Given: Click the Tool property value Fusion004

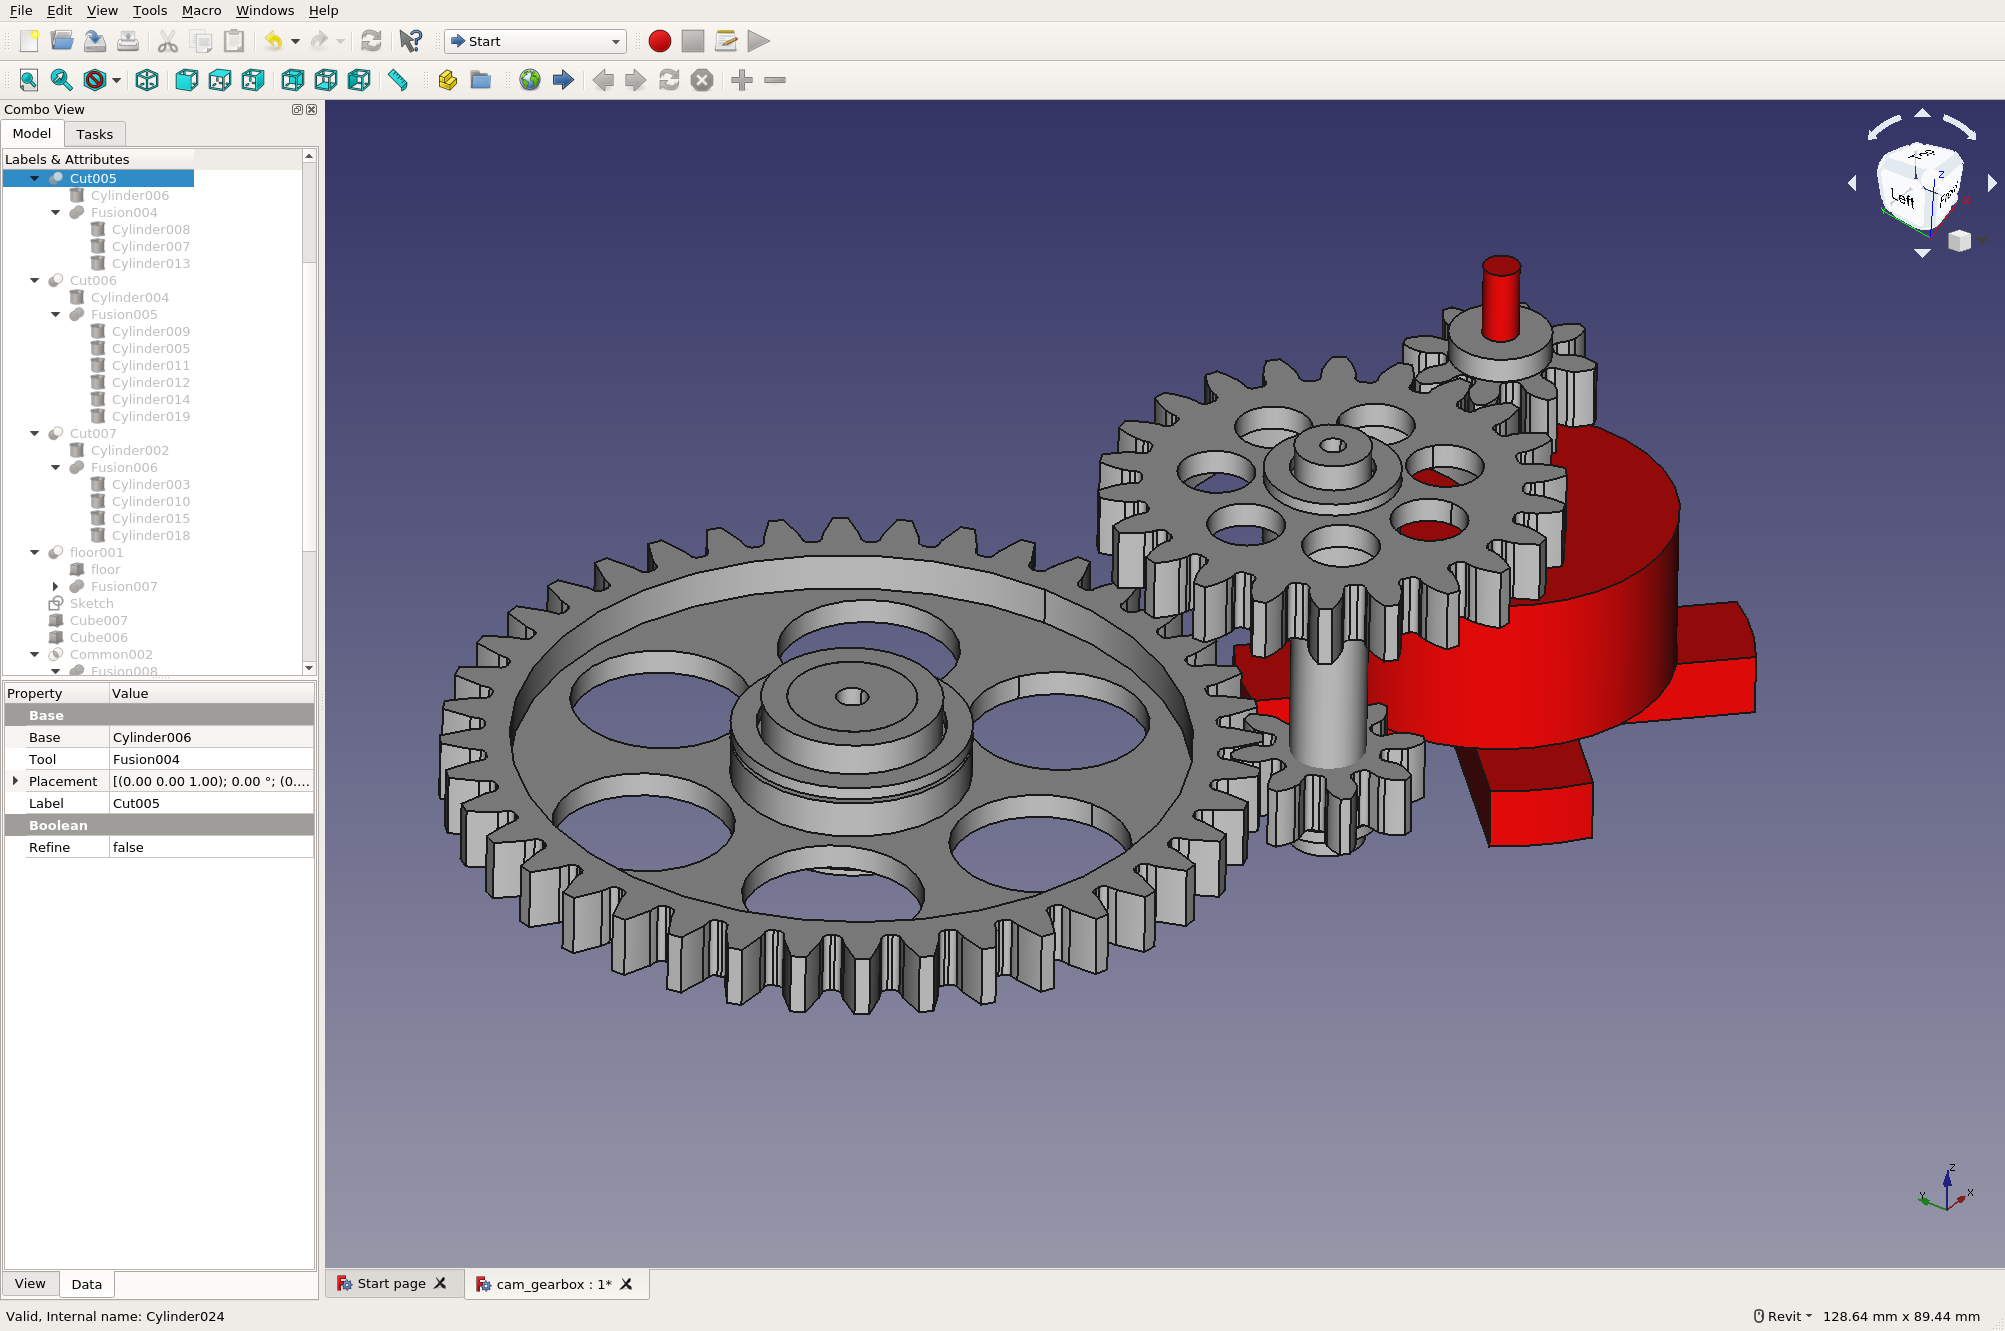Looking at the screenshot, I should point(211,759).
